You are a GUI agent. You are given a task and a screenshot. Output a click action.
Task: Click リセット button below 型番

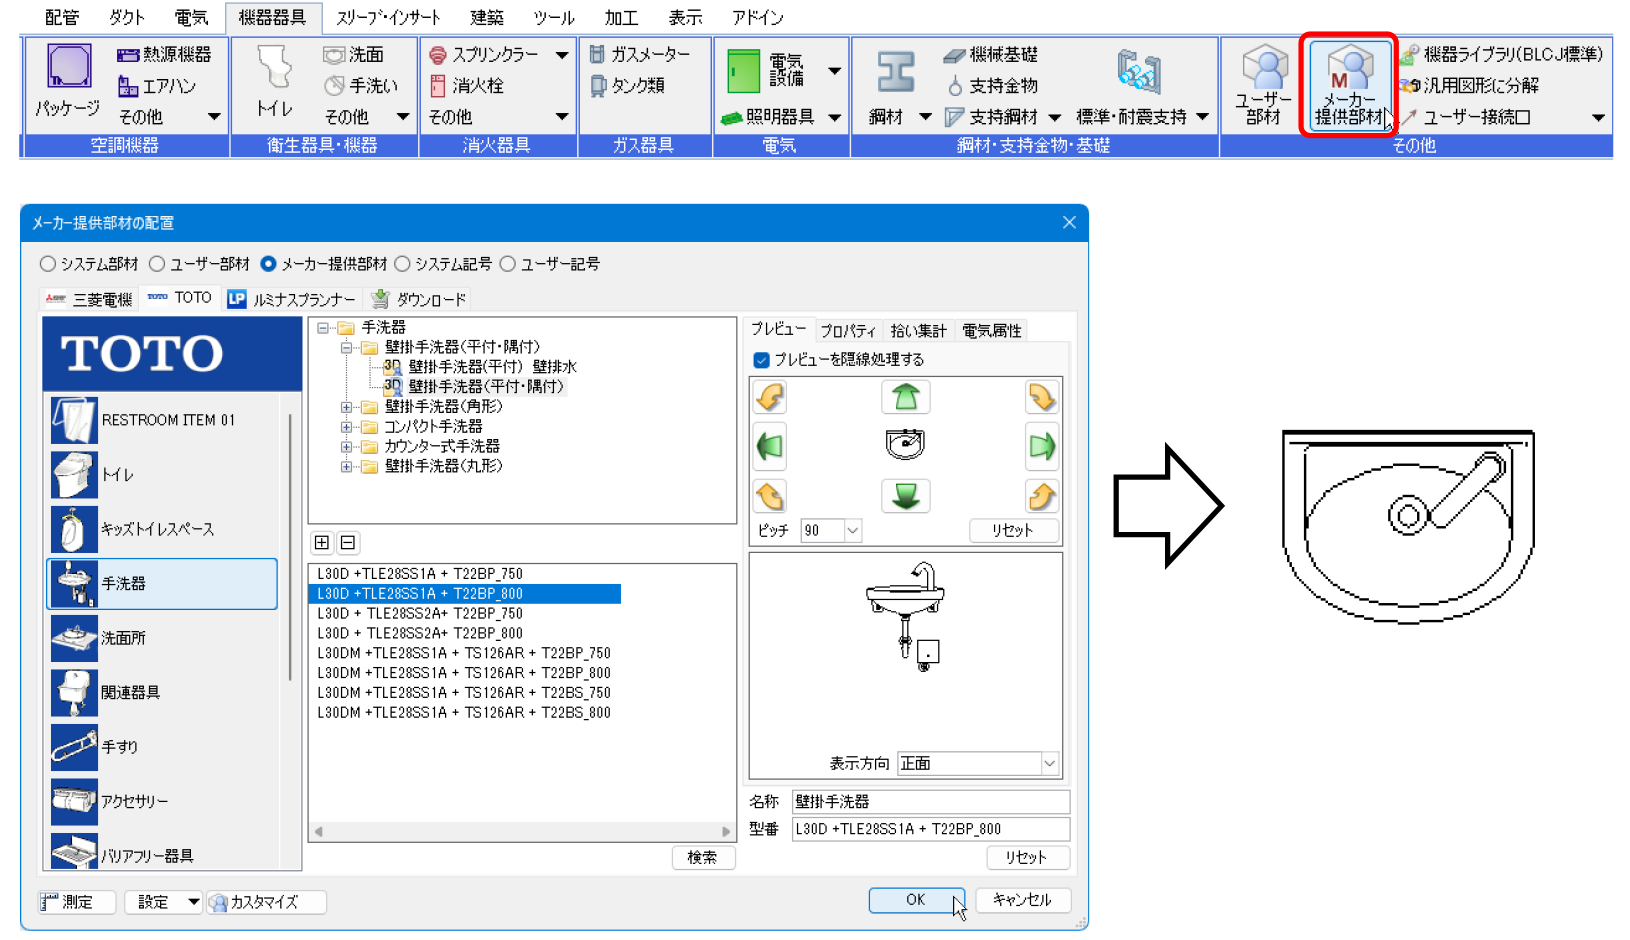(1027, 858)
